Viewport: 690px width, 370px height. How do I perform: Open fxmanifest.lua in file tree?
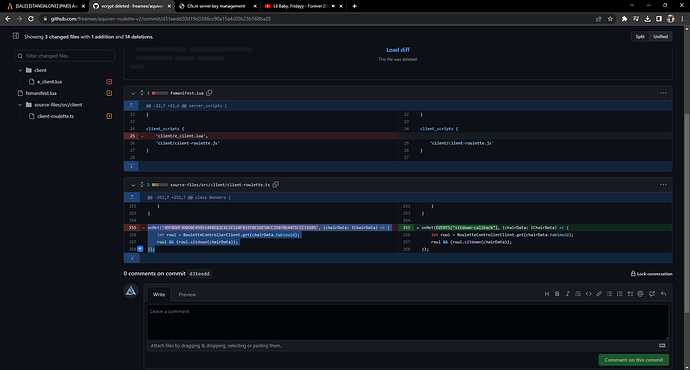(x=41, y=93)
